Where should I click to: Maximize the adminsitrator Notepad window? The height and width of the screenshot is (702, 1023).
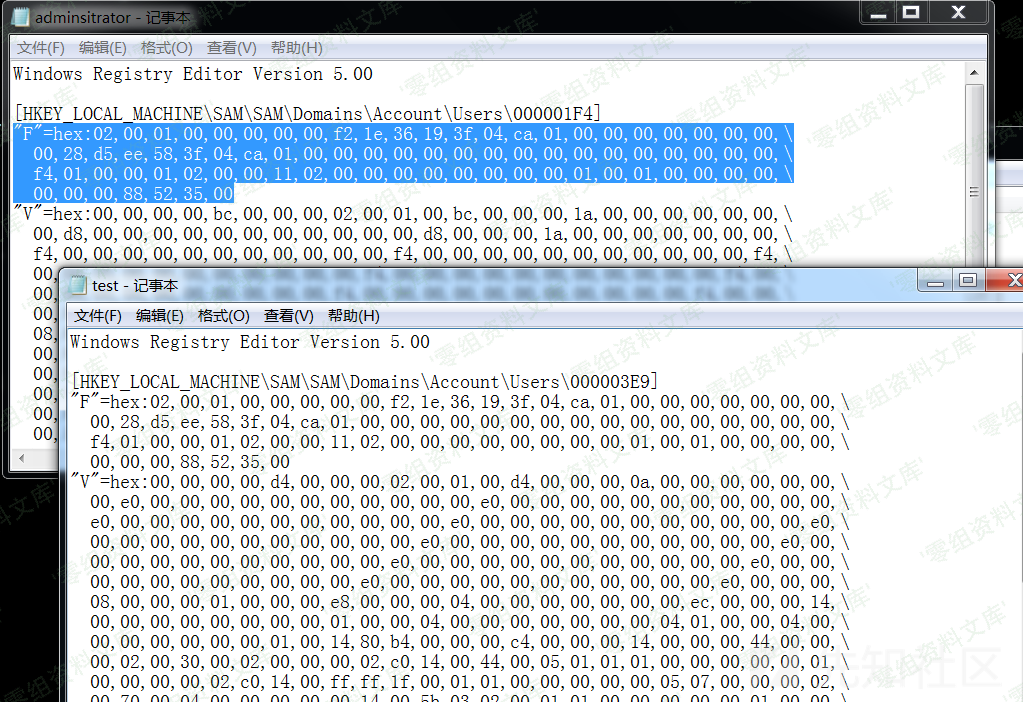coord(911,13)
